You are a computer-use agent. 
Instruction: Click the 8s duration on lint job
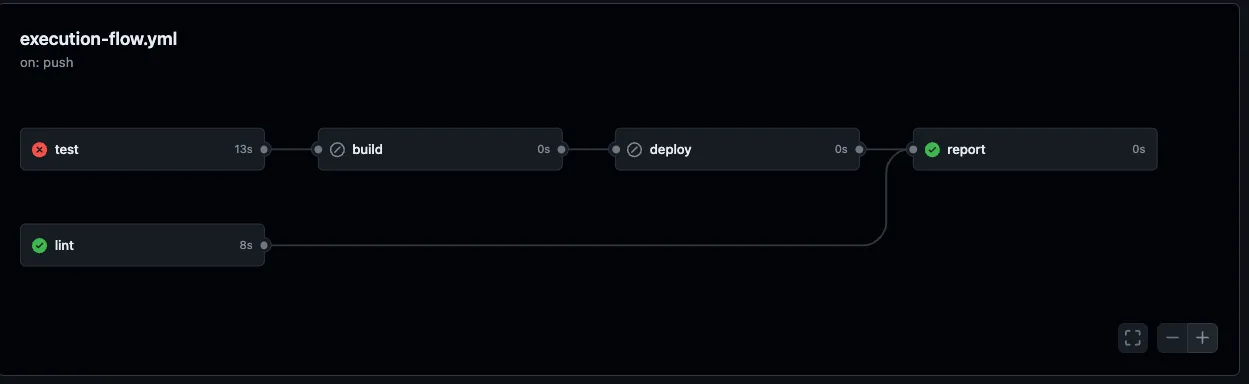pyautogui.click(x=246, y=245)
